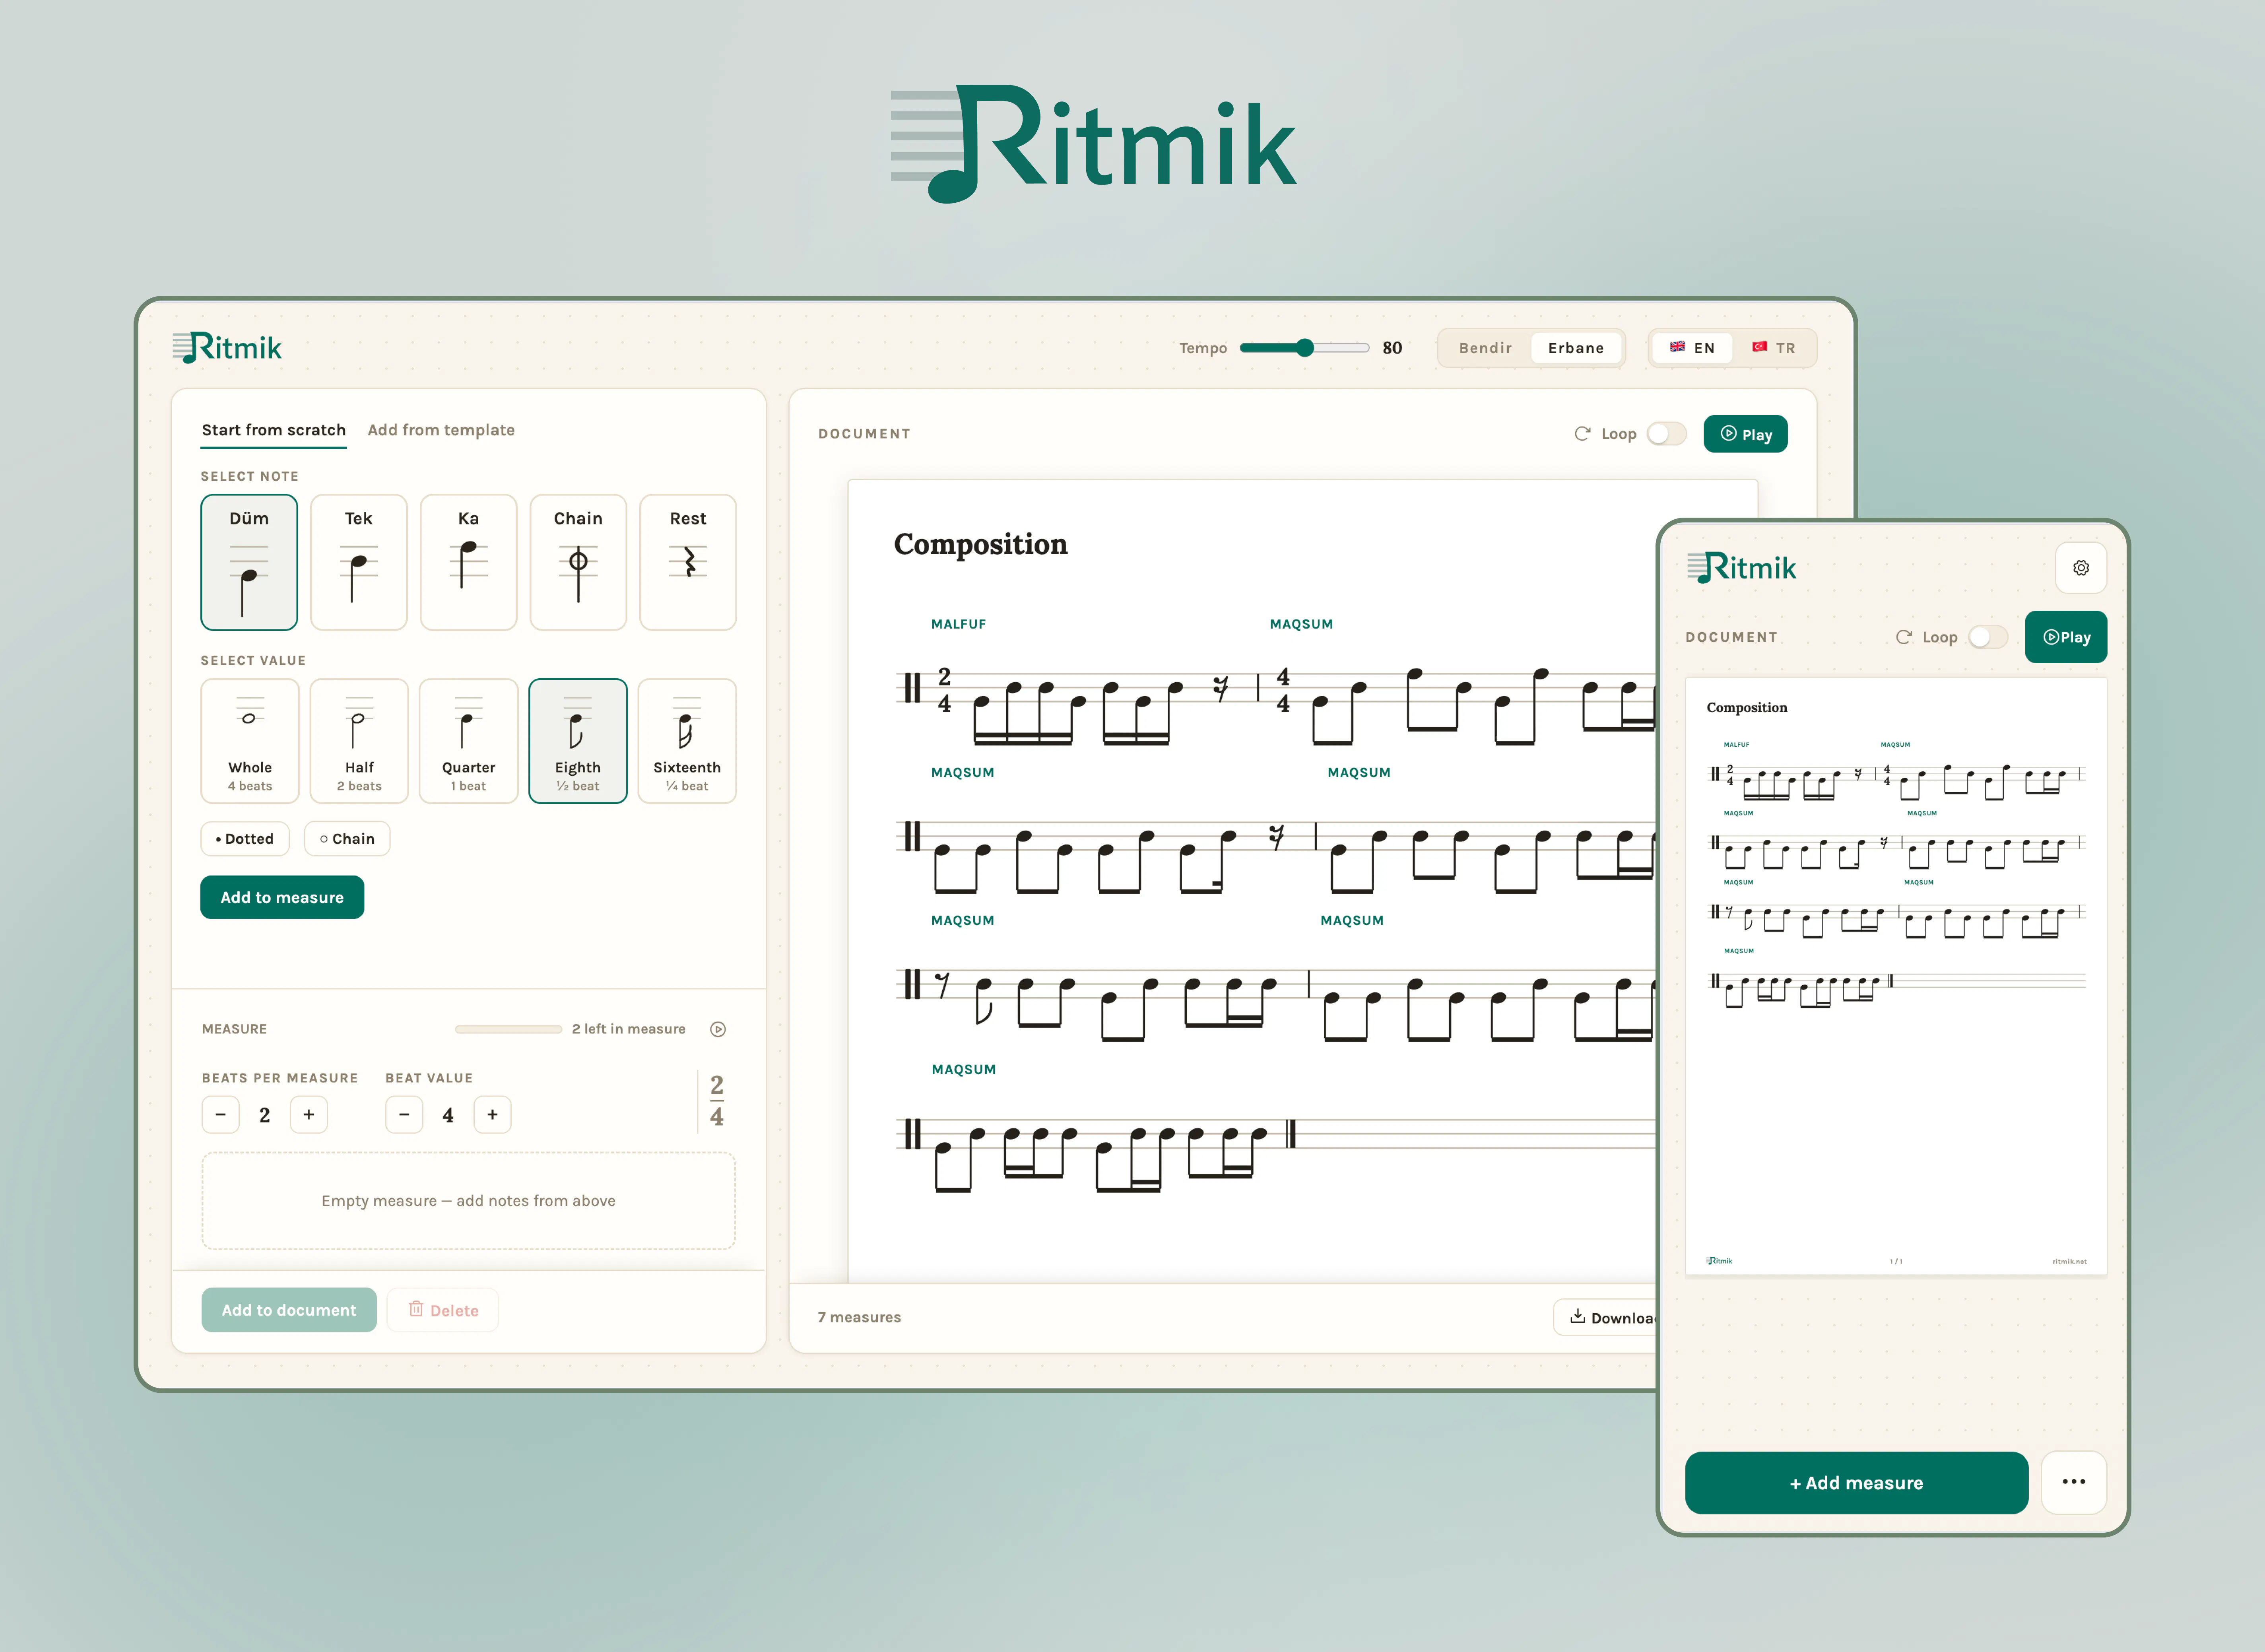
Task: Toggle the Dotted modifier
Action: [x=245, y=839]
